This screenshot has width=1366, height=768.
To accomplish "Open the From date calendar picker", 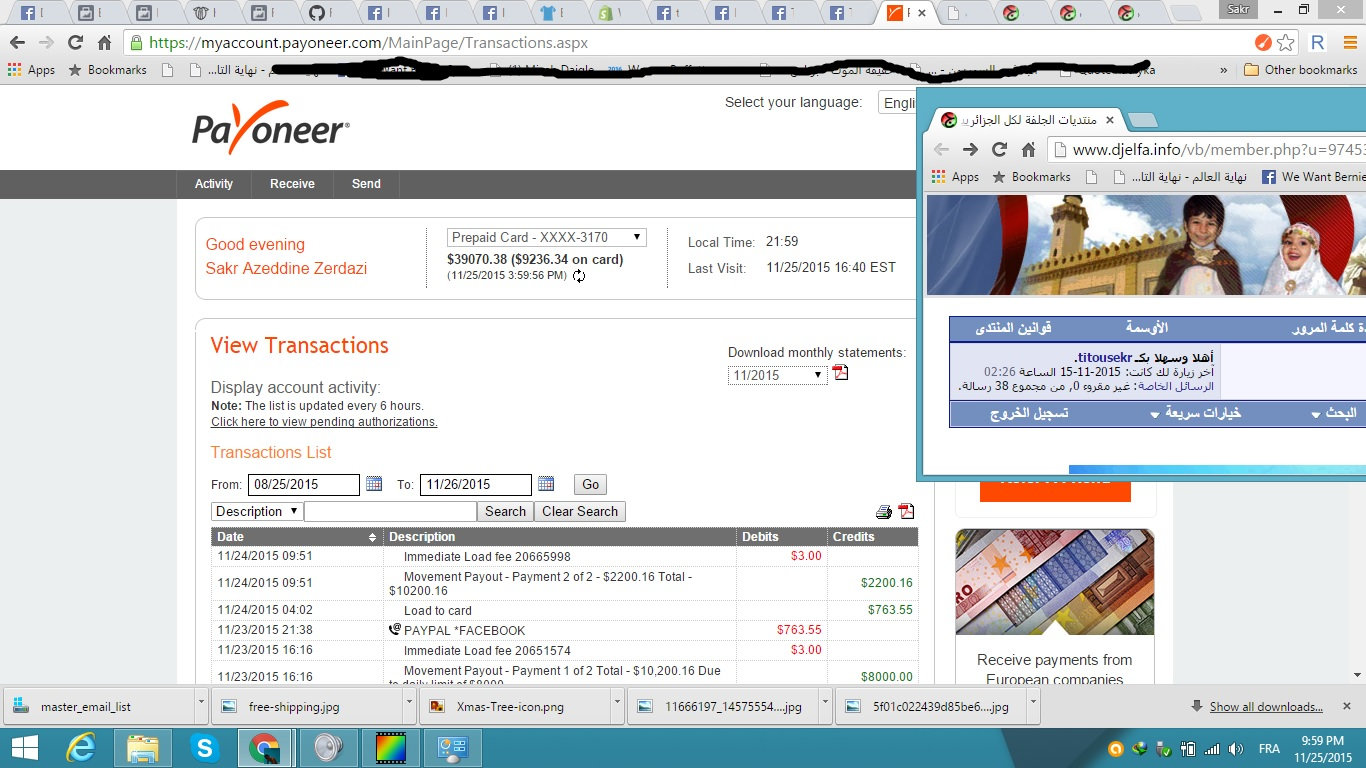I will point(374,484).
